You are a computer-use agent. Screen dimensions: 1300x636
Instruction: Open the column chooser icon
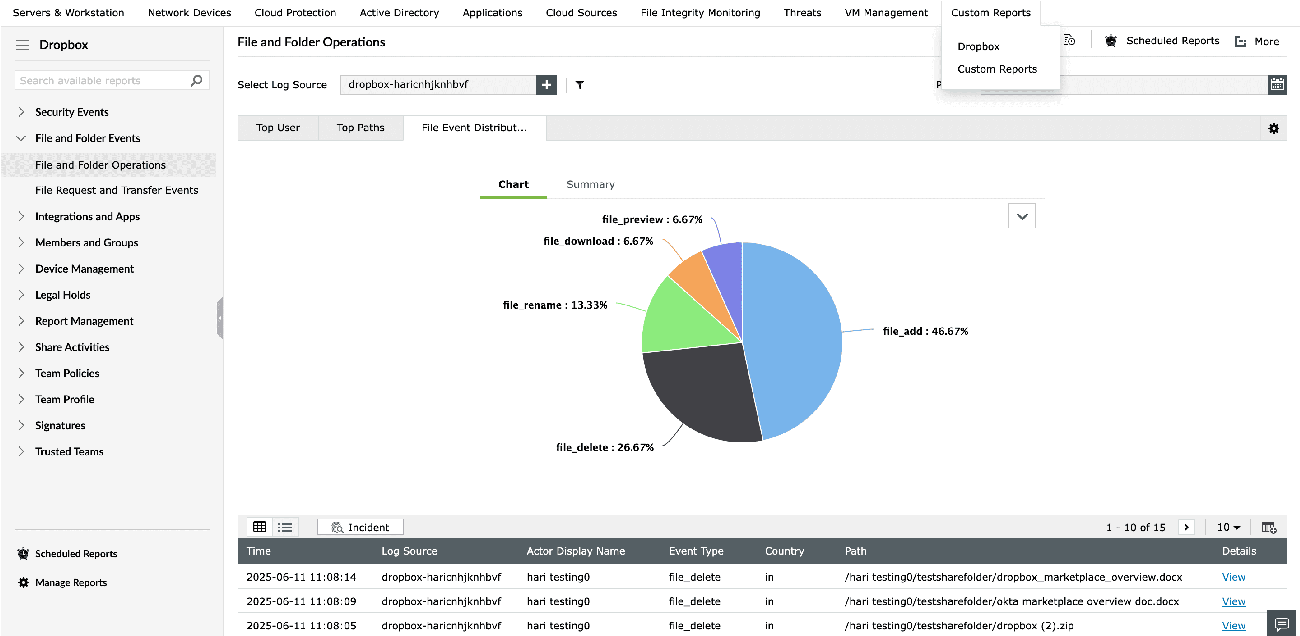pos(1269,527)
